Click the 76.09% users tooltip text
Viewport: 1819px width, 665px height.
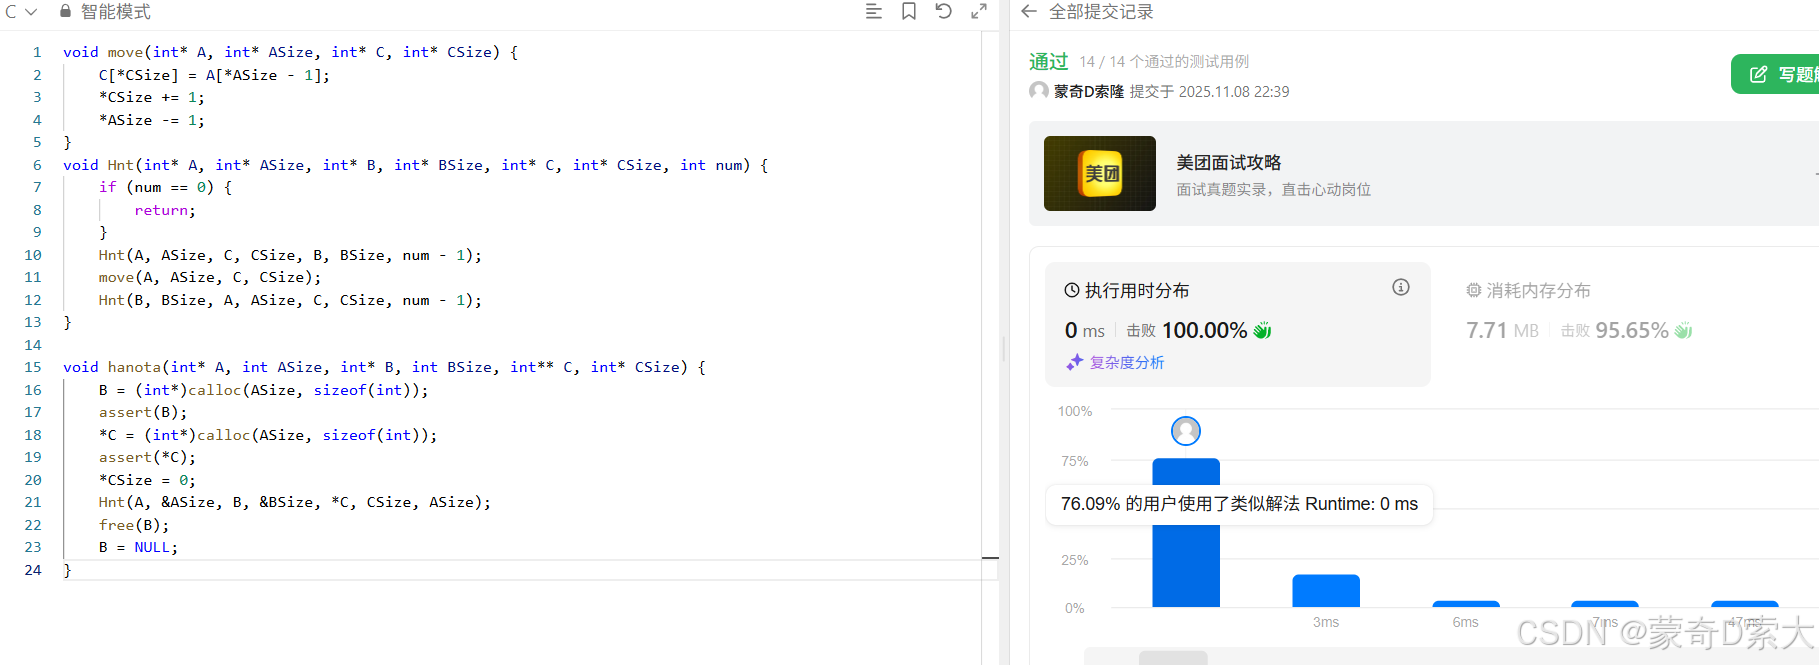[1239, 504]
